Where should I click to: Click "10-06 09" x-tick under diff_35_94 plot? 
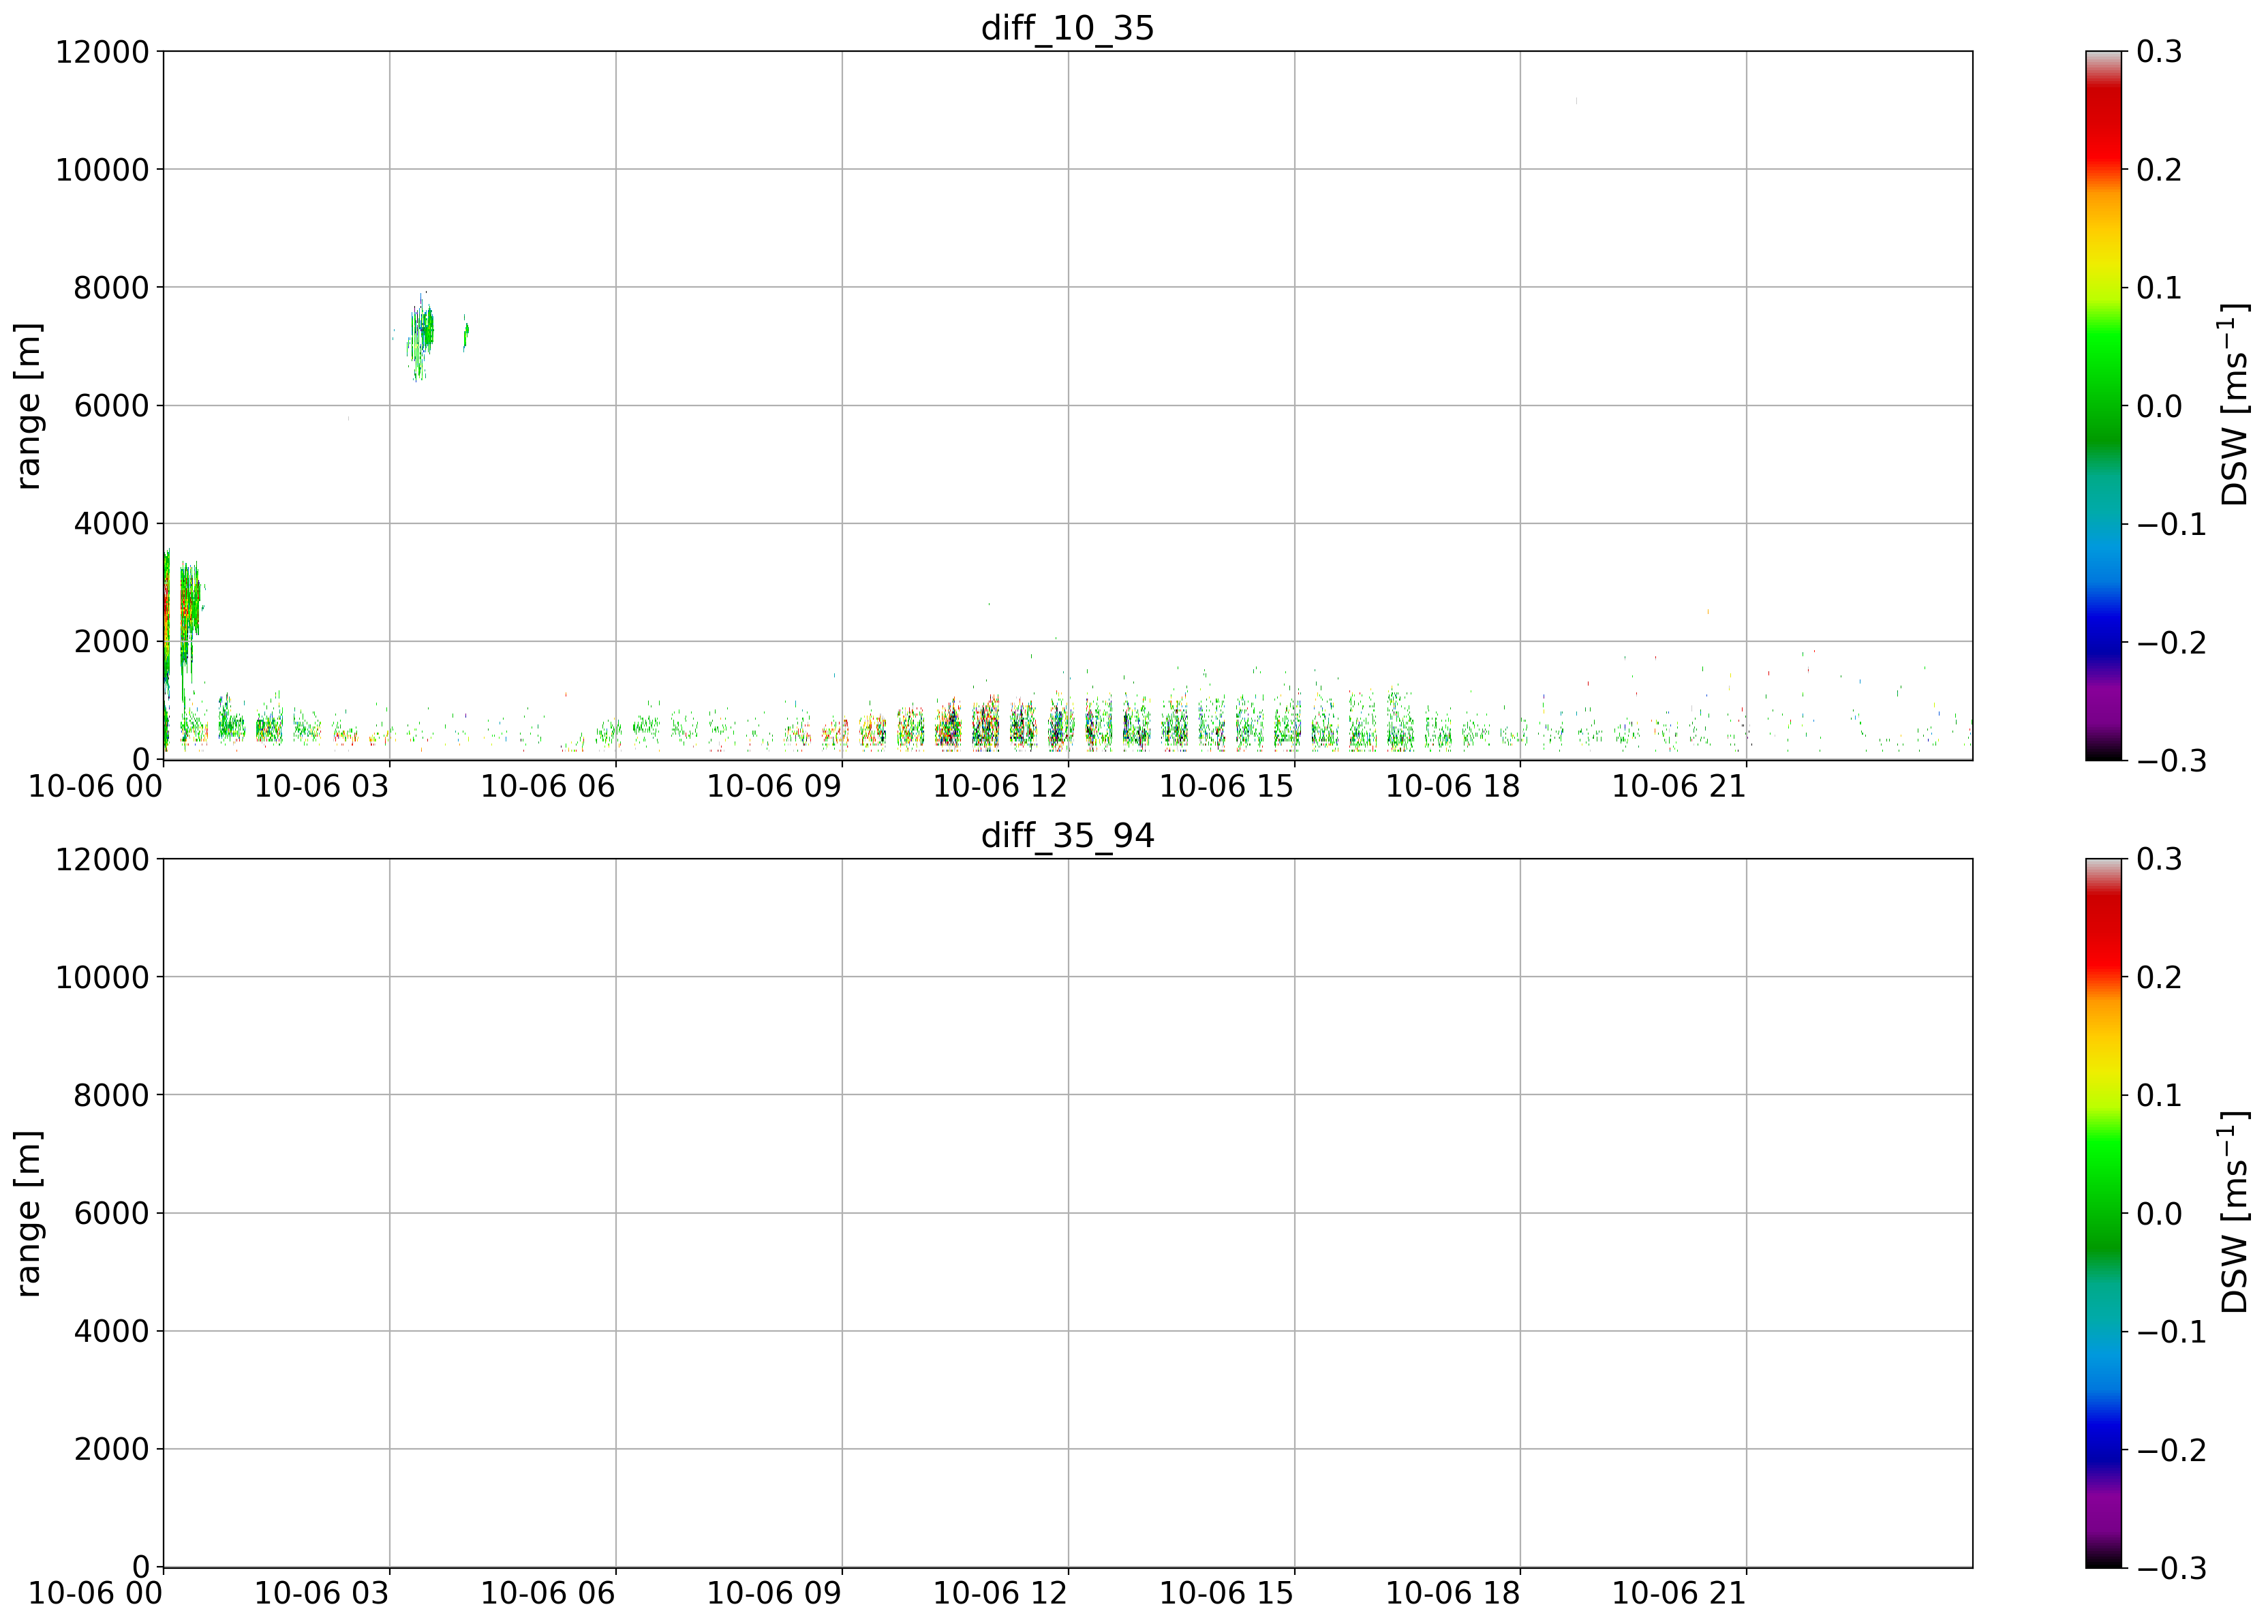tap(774, 1594)
